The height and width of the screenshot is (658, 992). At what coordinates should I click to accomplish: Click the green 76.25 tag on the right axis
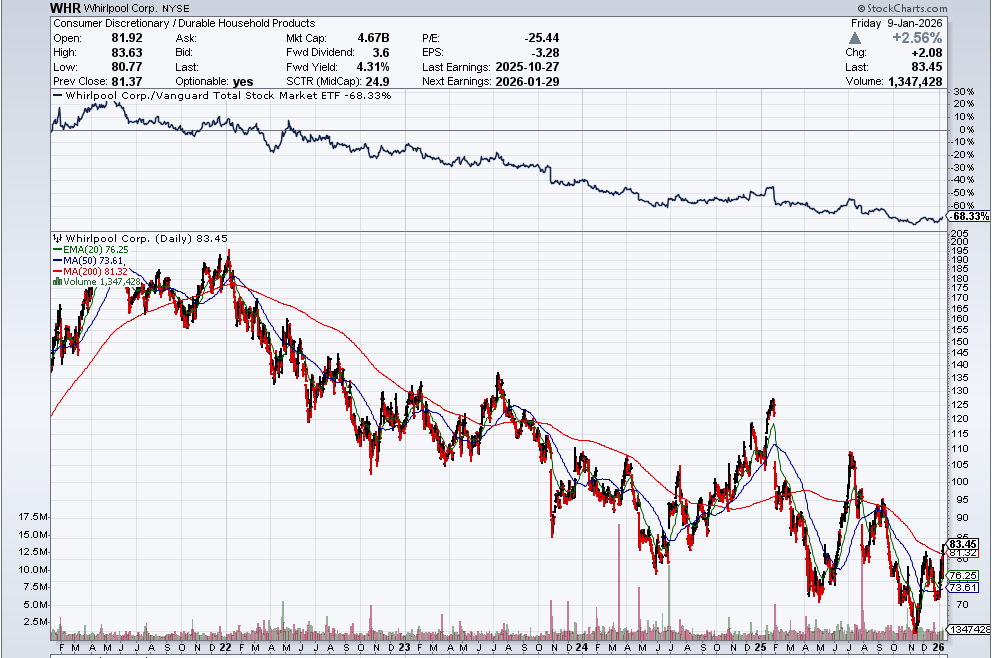click(x=963, y=575)
